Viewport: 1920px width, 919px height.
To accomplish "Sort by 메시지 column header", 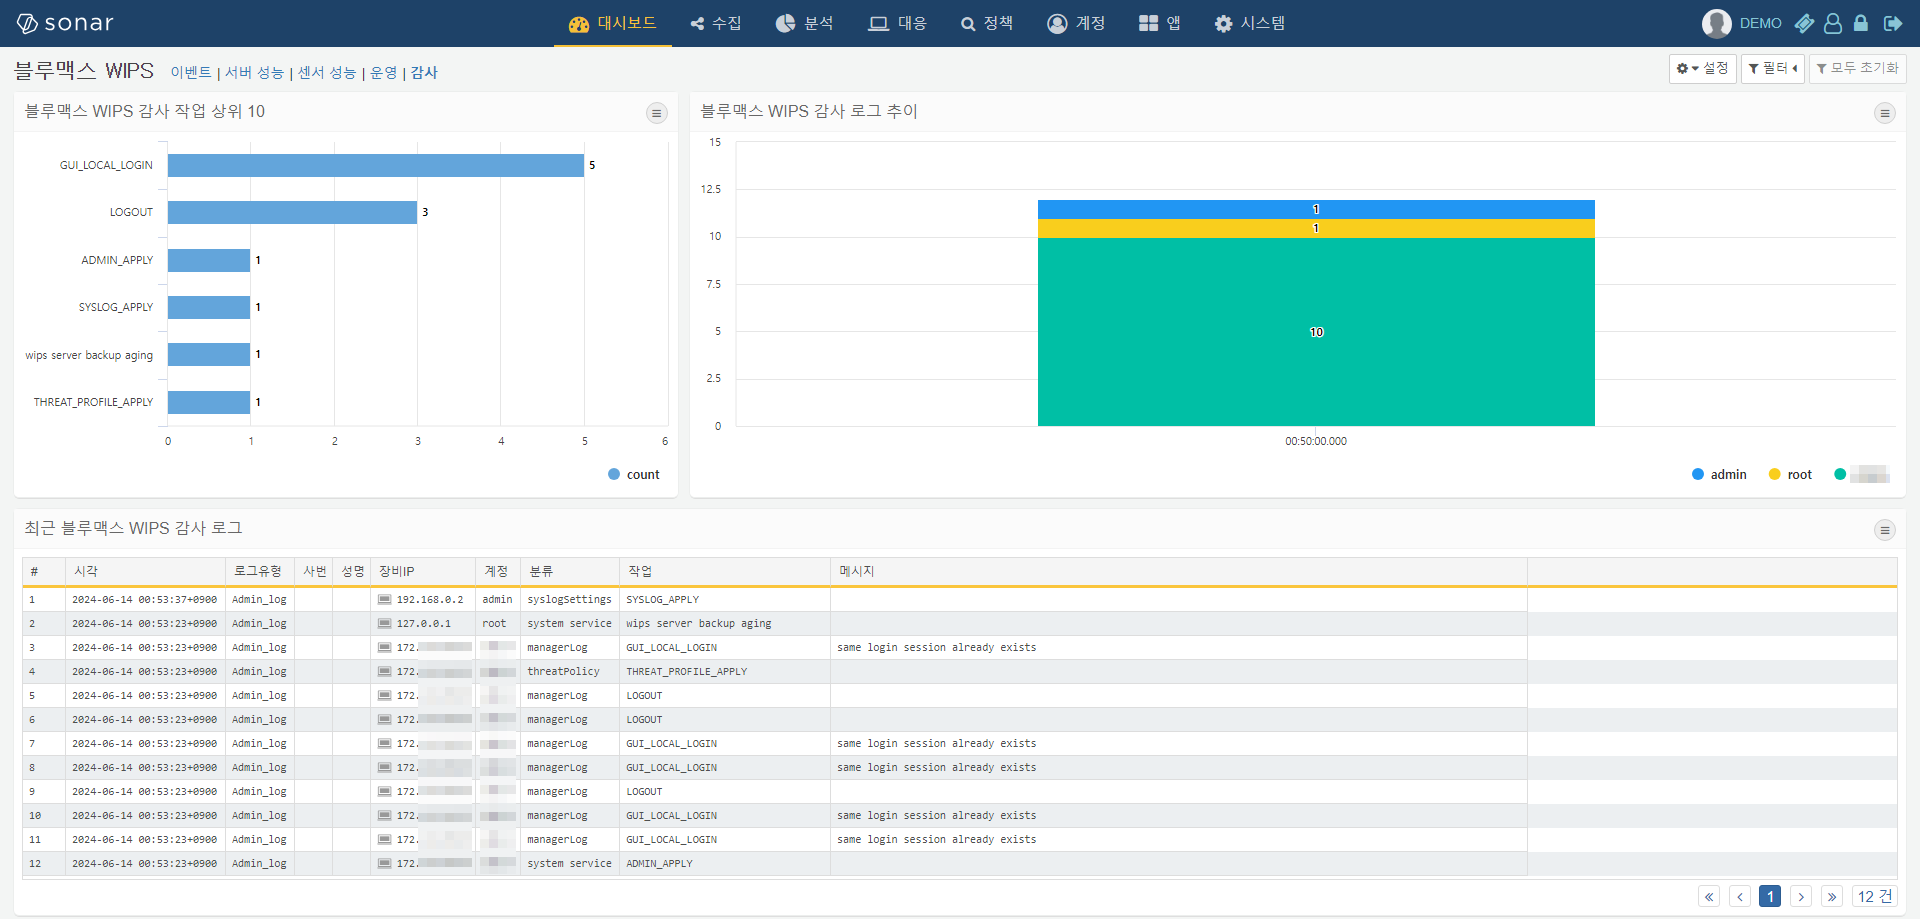I will 1179,571.
